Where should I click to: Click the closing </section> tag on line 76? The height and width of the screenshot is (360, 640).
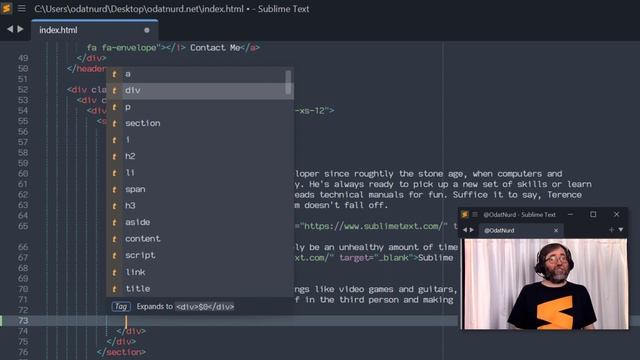[x=121, y=352]
